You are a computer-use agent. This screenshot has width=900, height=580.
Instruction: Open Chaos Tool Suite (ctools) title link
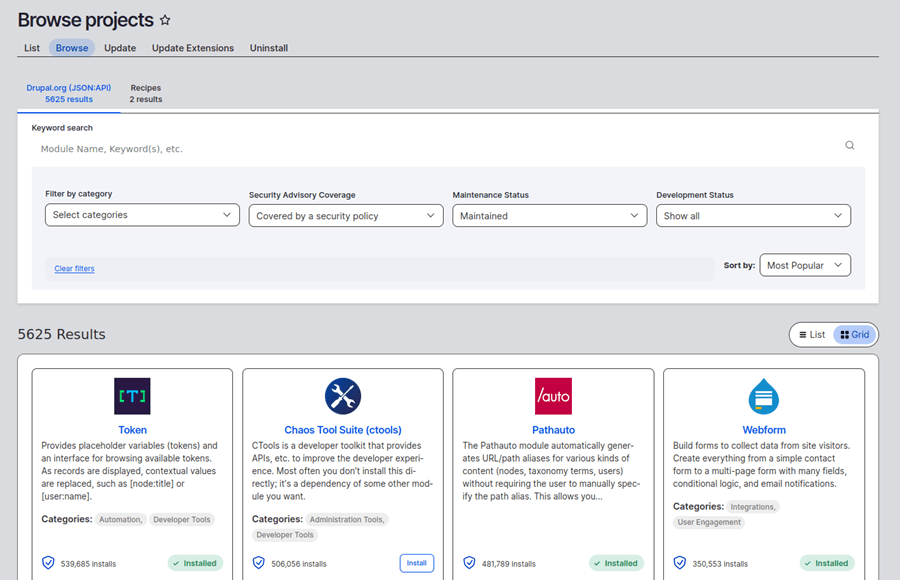click(343, 430)
